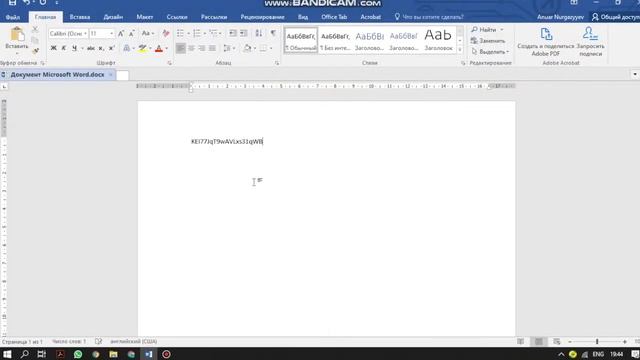Open the Windows Start menu

pyautogui.click(x=7, y=354)
